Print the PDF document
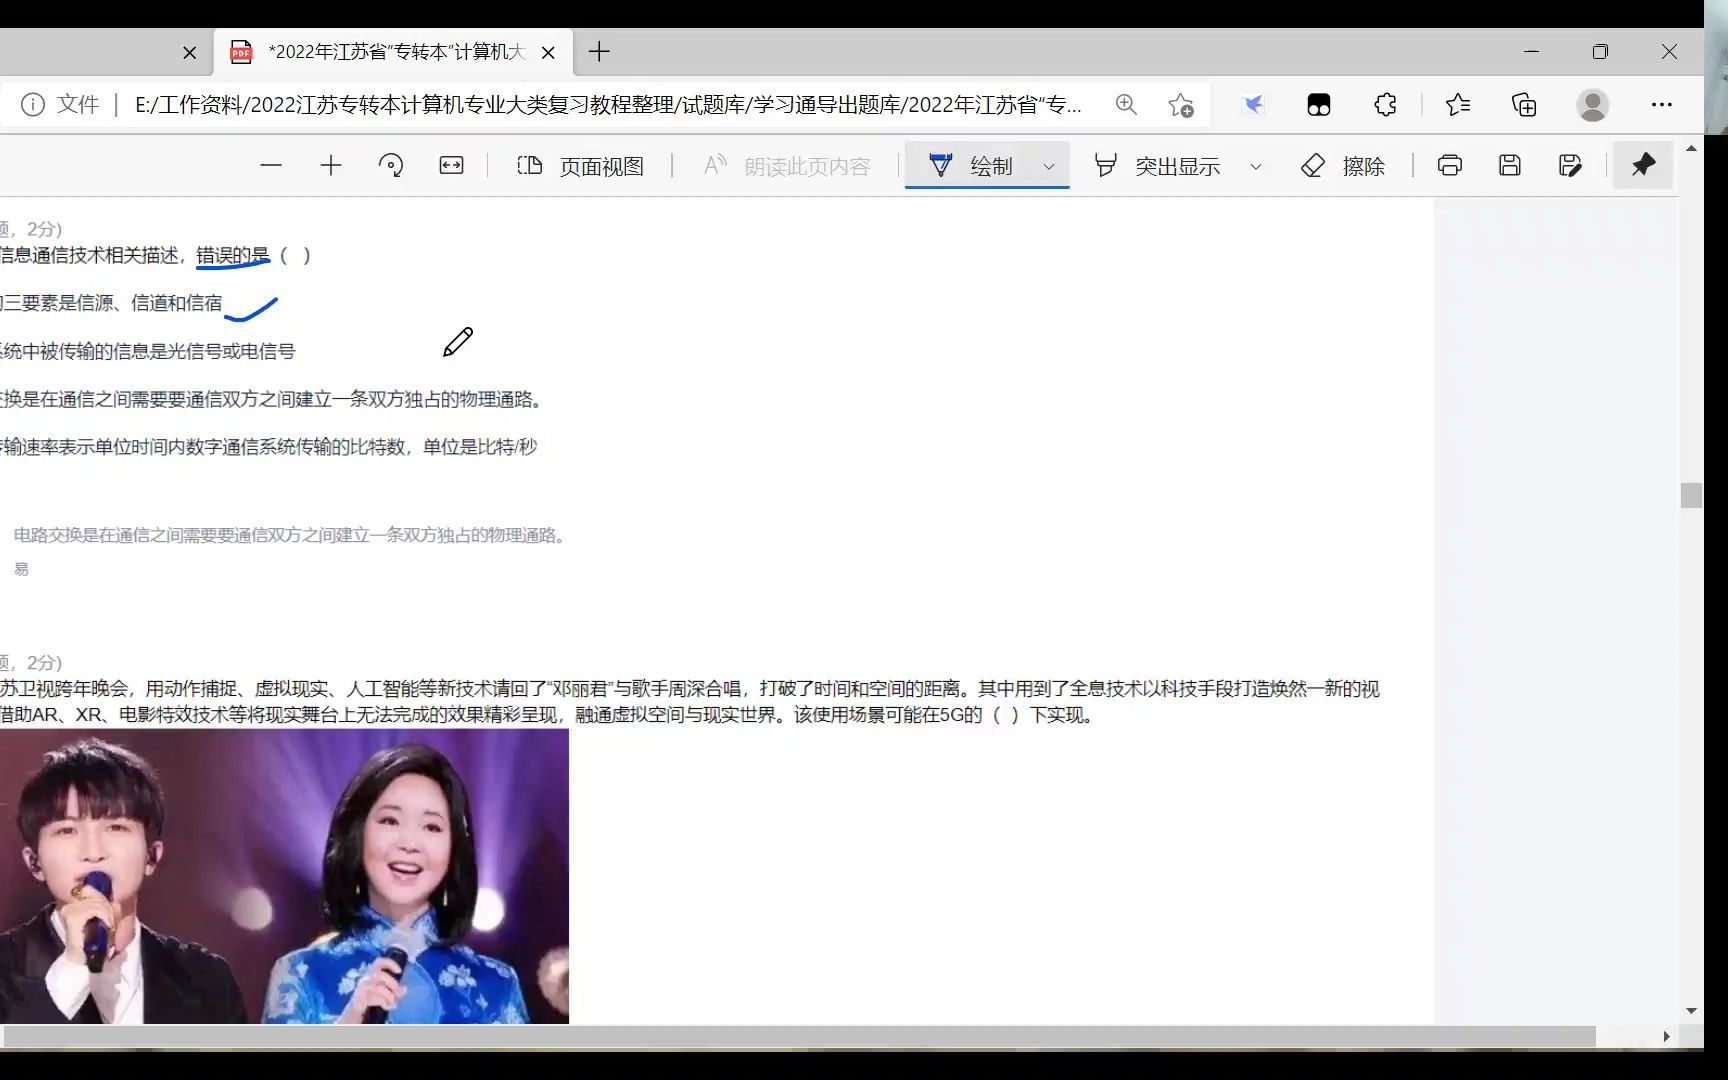This screenshot has height=1080, width=1728. click(1450, 165)
